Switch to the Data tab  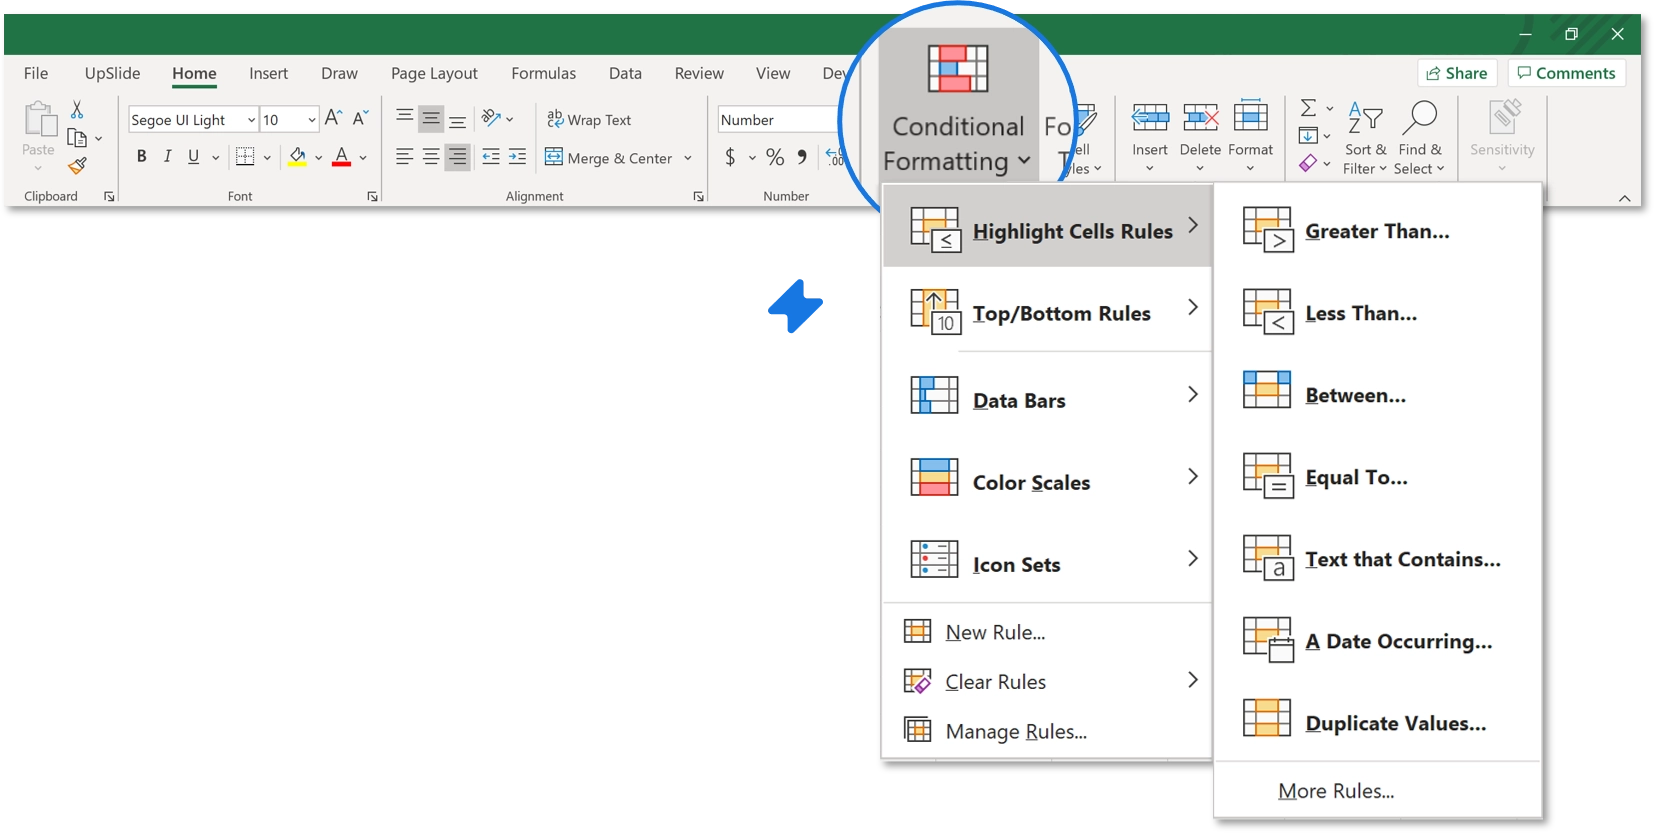click(x=625, y=73)
